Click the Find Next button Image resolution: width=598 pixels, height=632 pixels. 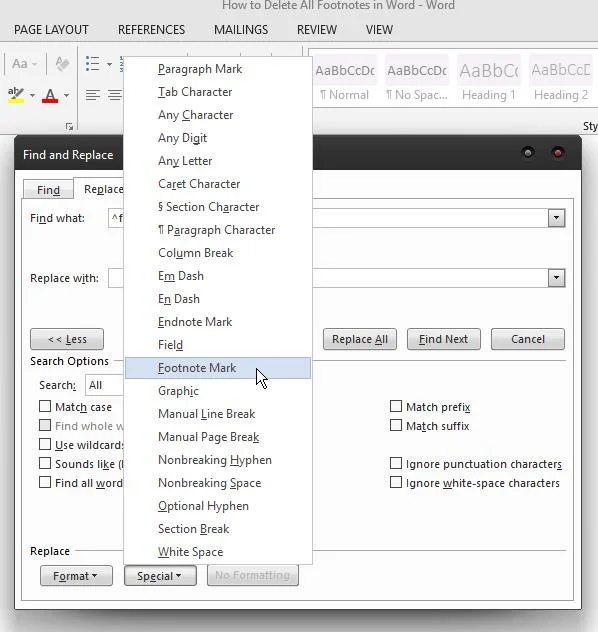444,339
